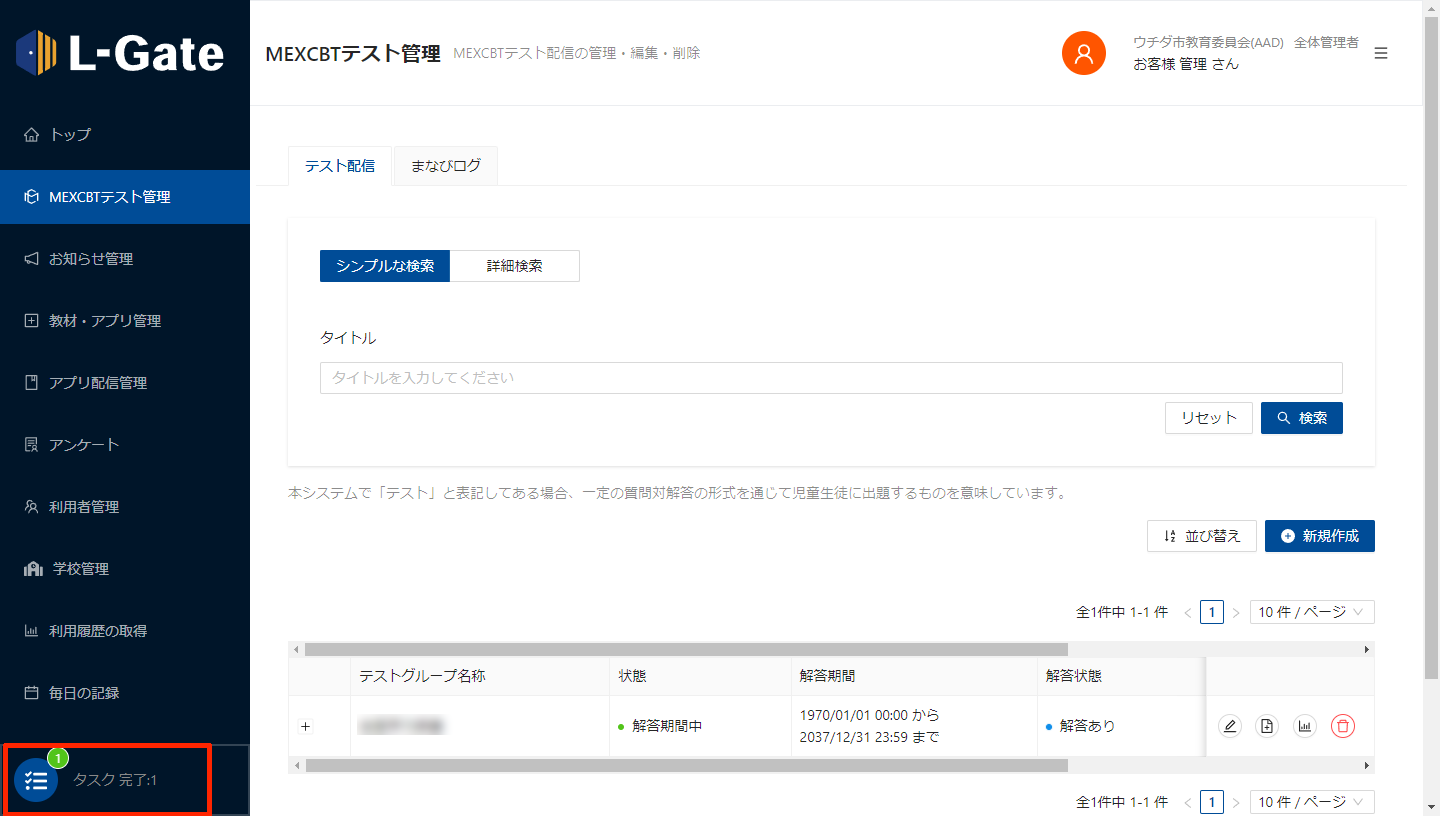Click the 新規作成 button
This screenshot has height=816, width=1440.
(1319, 536)
